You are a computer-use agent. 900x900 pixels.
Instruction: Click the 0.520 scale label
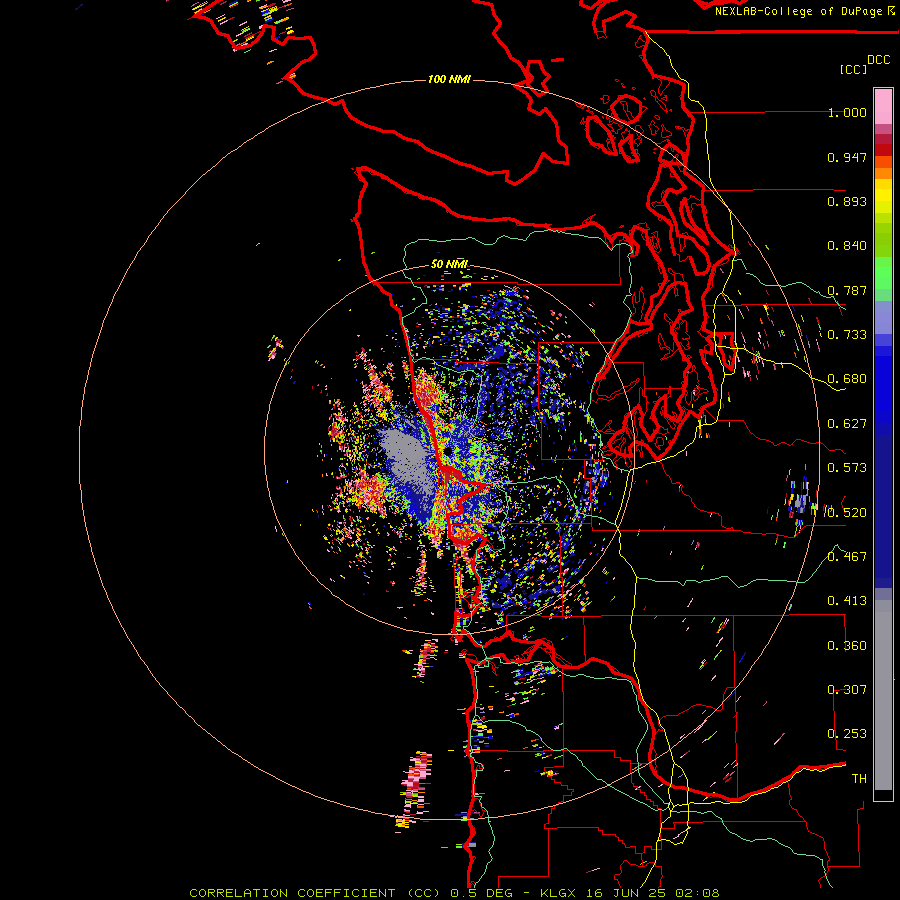click(x=847, y=513)
